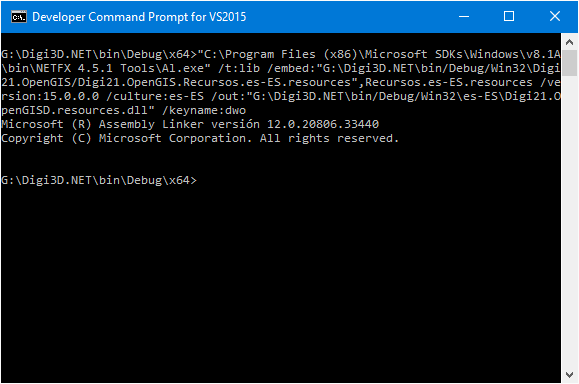The image size is (579, 384).
Task: Click the vertical scrollbar thumb
Action: tap(569, 63)
